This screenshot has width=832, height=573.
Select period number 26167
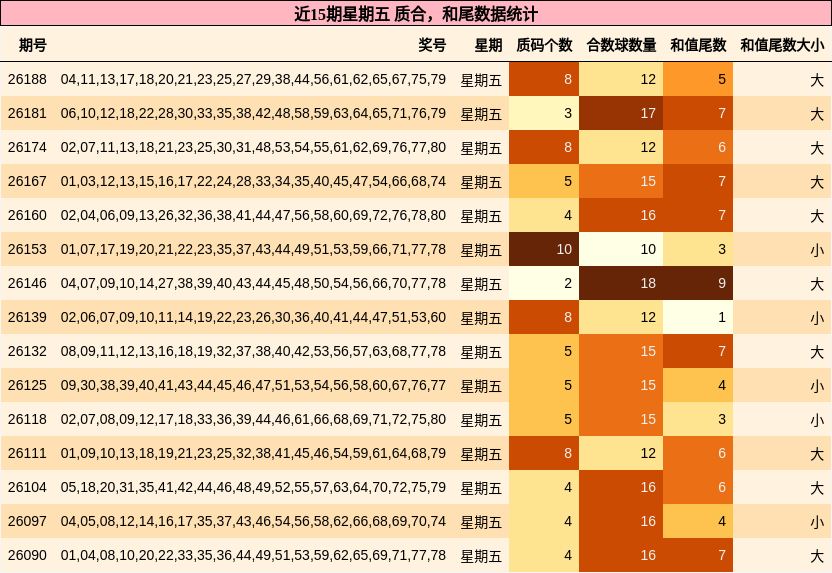pyautogui.click(x=27, y=181)
